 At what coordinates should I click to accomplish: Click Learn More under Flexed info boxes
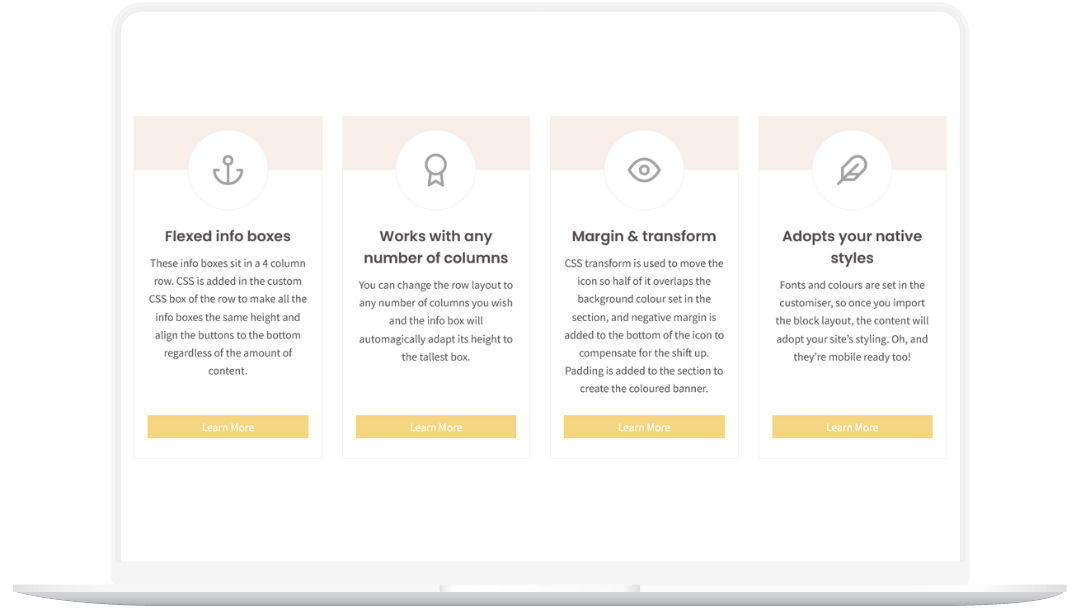228,427
